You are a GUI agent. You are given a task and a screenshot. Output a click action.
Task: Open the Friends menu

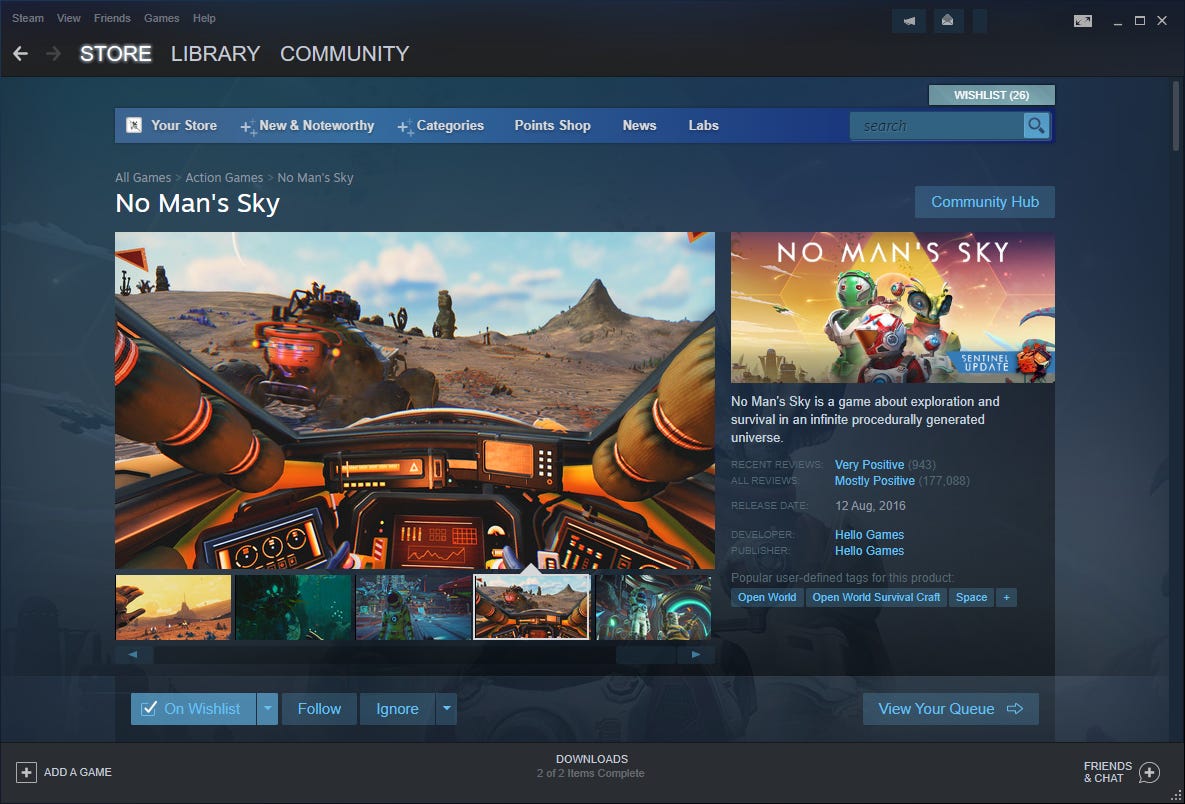point(112,18)
